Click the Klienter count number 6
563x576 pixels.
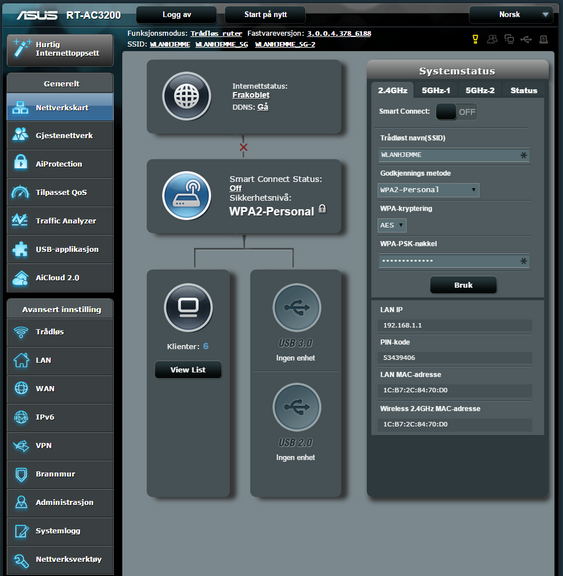[x=206, y=346]
